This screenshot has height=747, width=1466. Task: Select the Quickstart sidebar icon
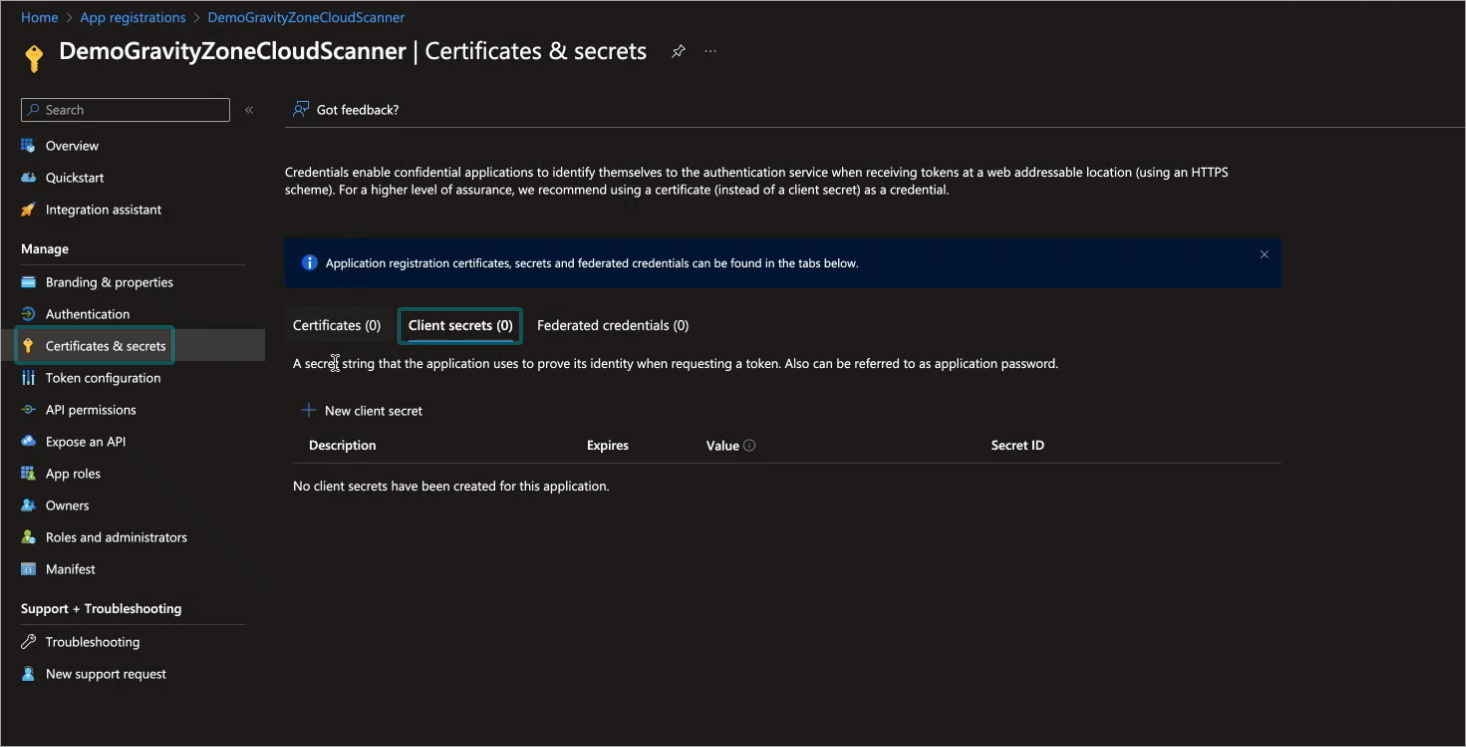(29, 177)
